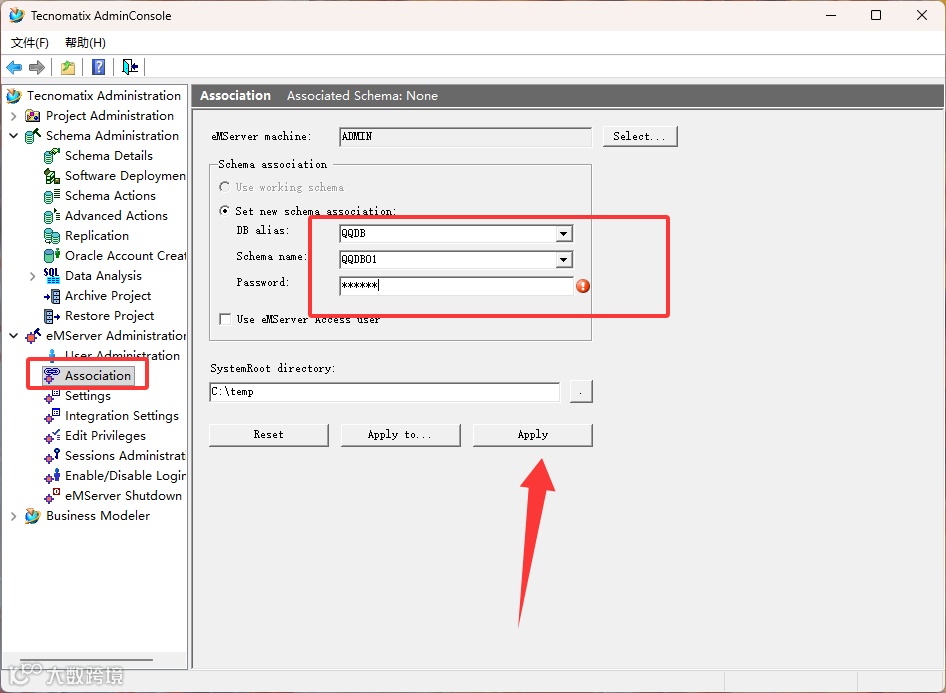Click the Schema Administration node icon
Viewport: 946px width, 693px height.
coord(33,136)
